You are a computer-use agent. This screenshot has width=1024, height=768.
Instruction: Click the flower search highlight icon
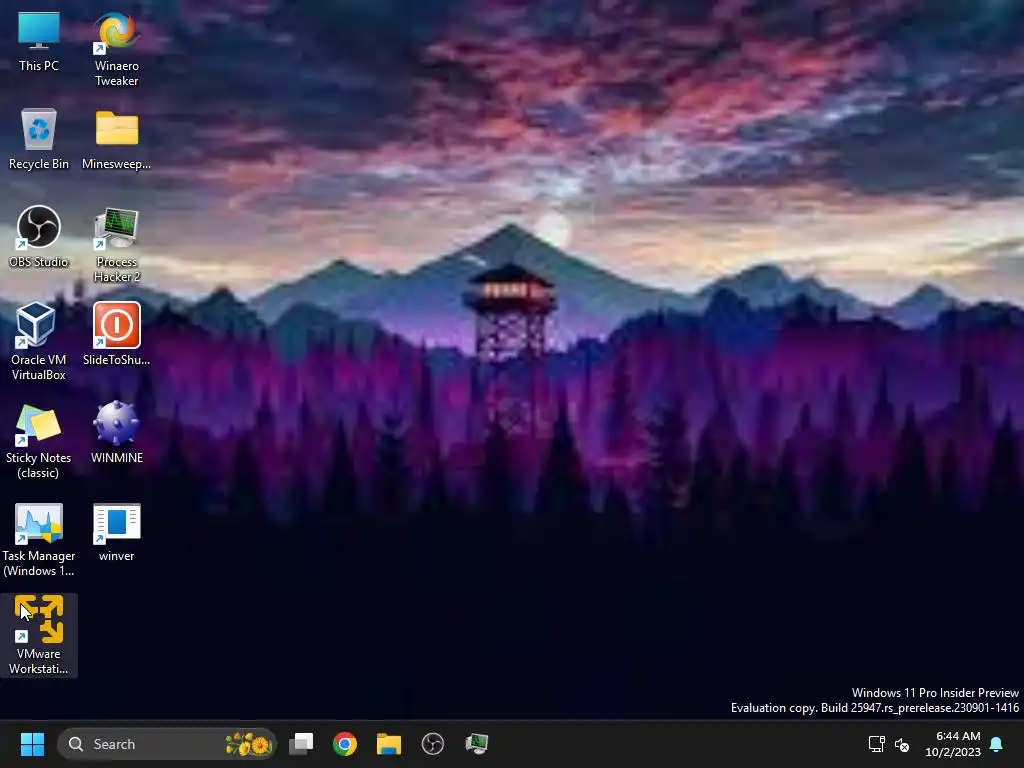[249, 744]
